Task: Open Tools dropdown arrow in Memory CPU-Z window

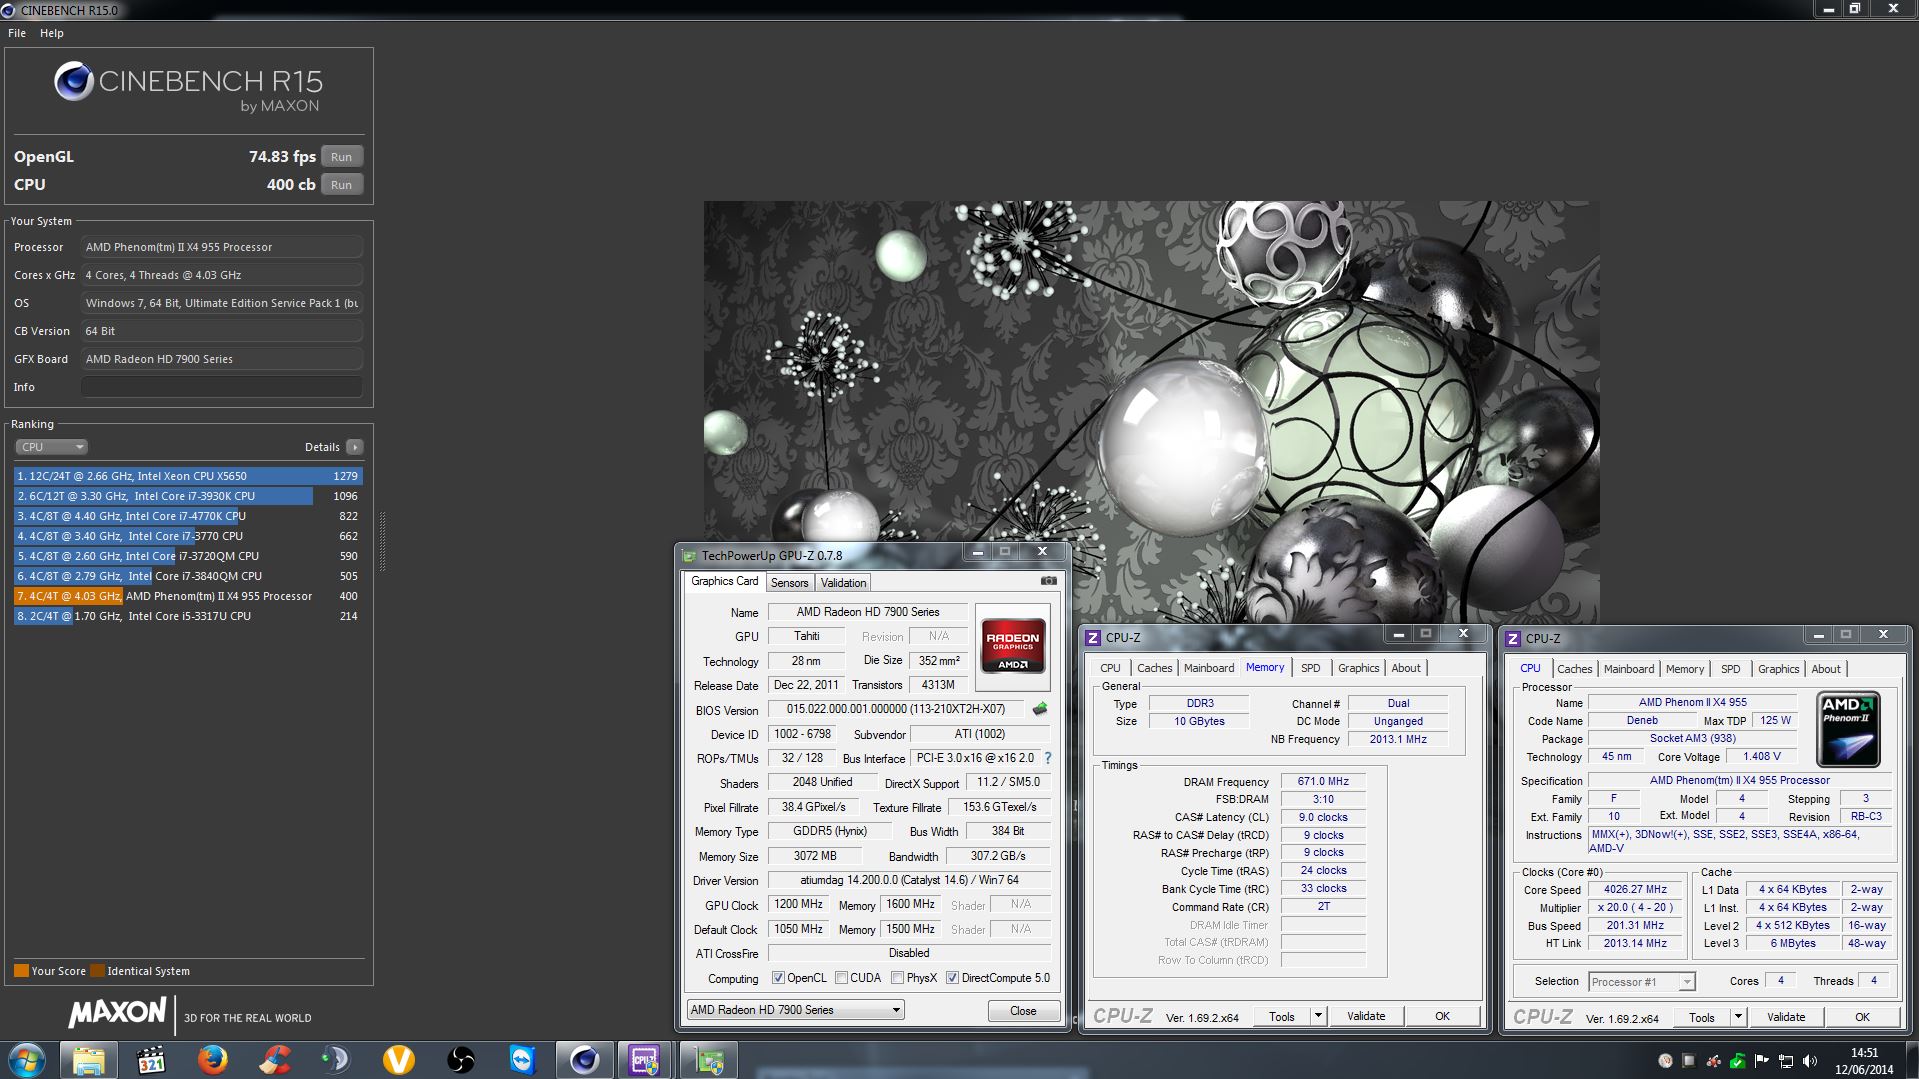Action: coord(1318,1016)
